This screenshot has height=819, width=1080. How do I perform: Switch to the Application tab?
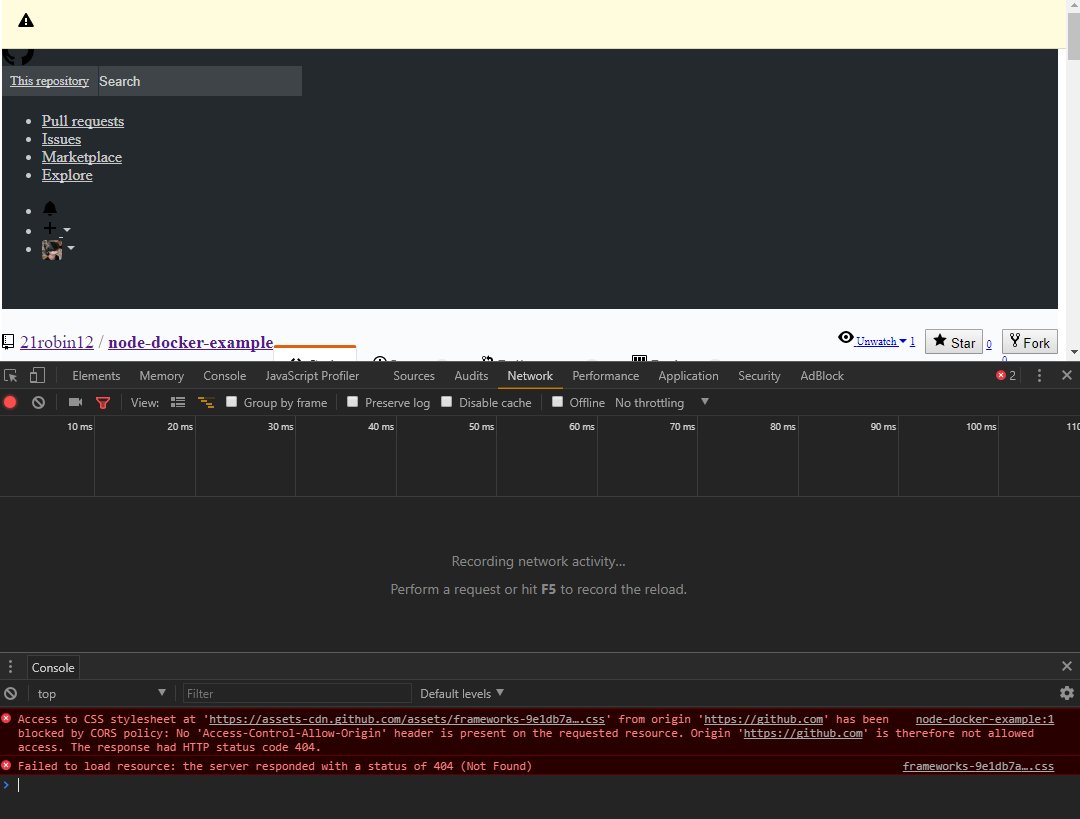pos(688,375)
